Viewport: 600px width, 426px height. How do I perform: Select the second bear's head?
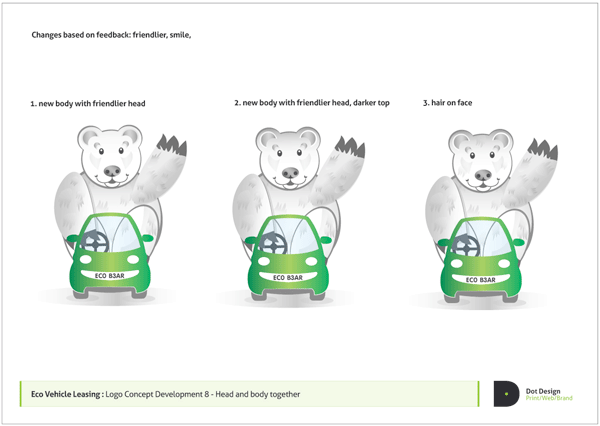click(288, 158)
